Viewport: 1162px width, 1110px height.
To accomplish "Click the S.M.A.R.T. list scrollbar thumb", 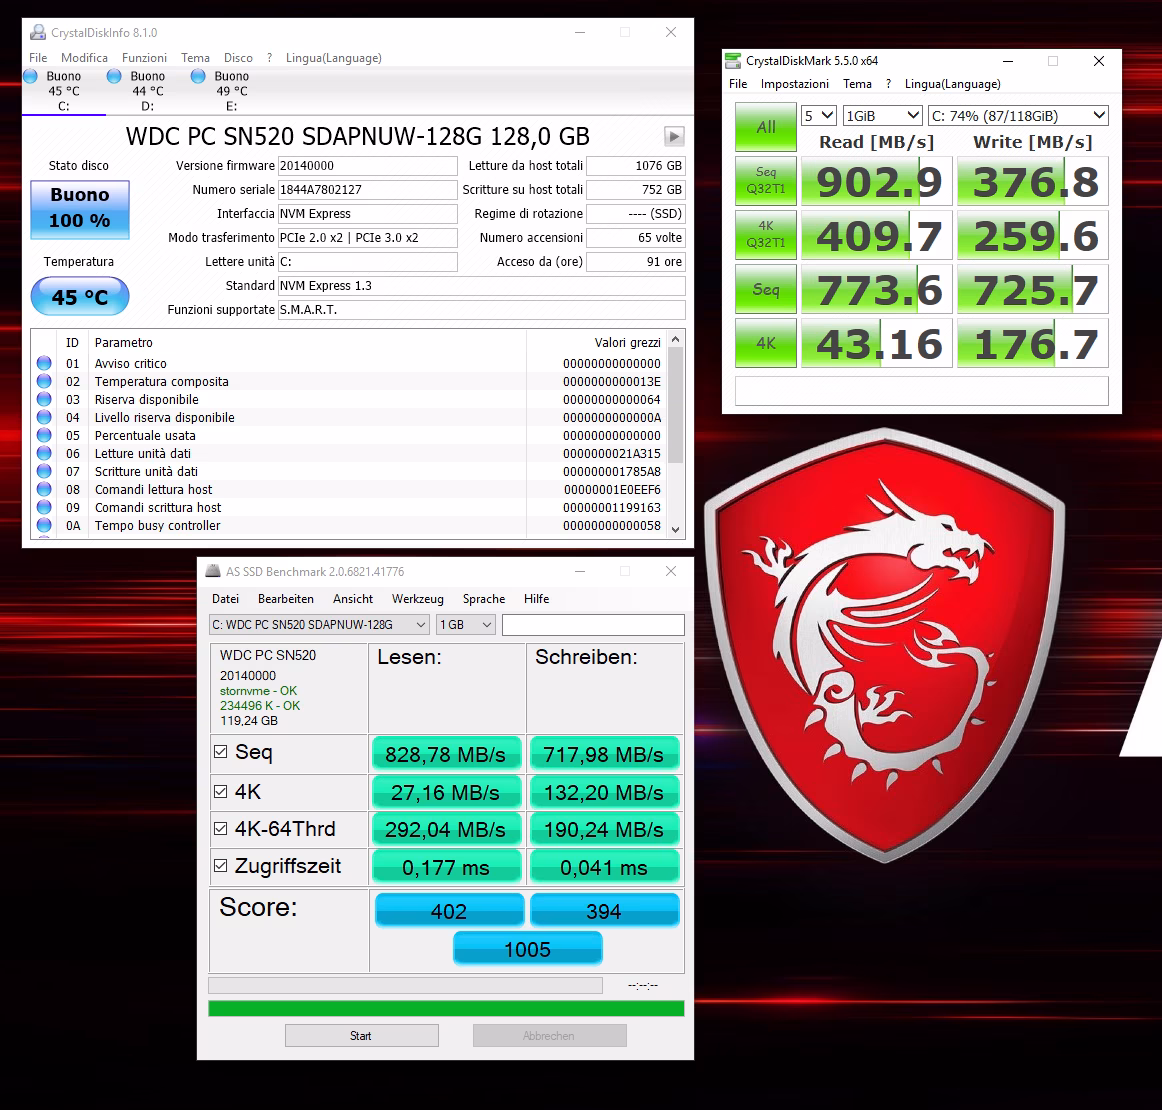I will pyautogui.click(x=675, y=405).
